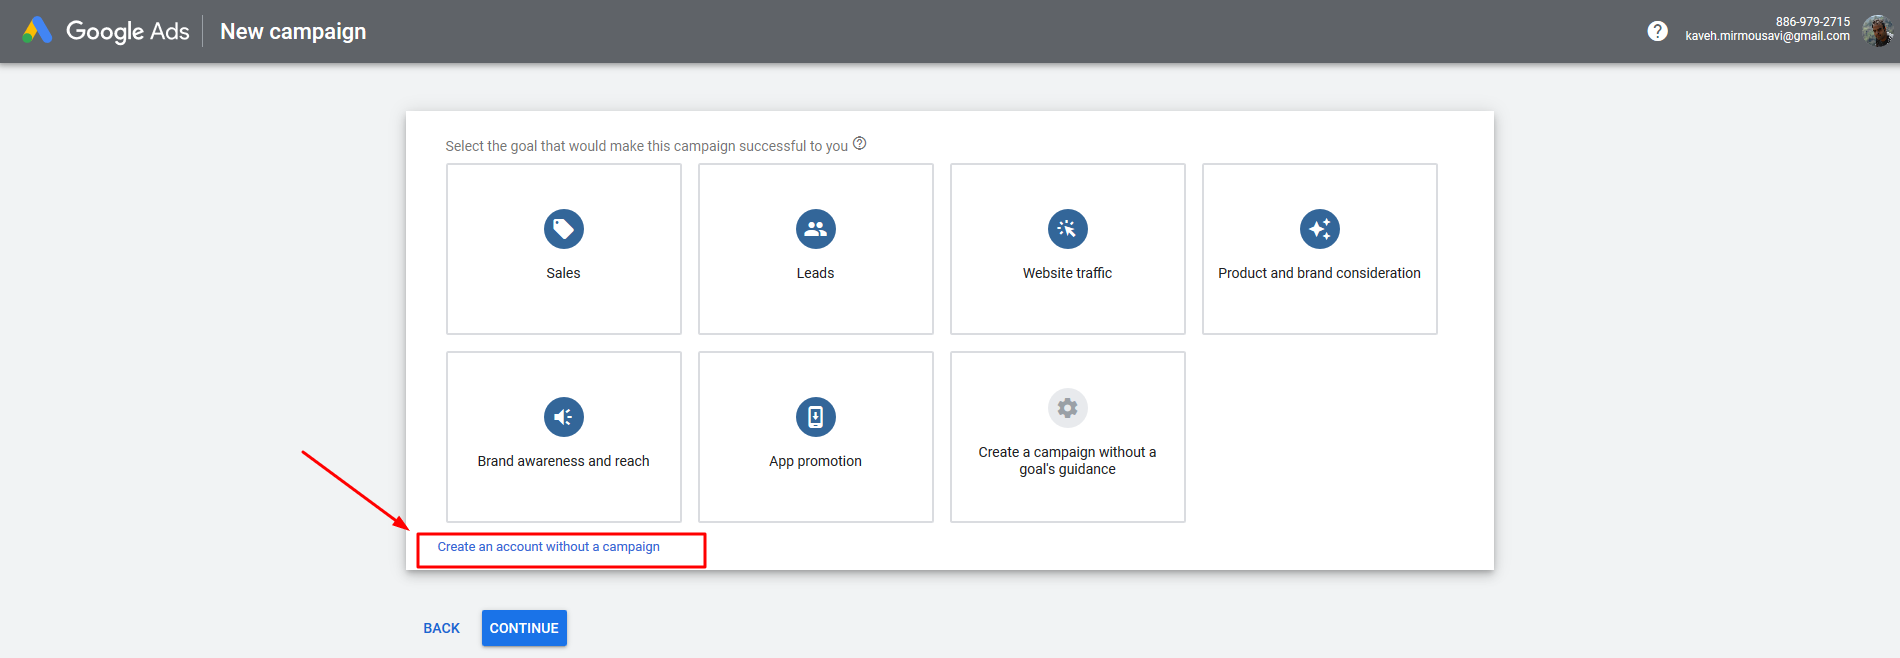Click the CONTINUE button
This screenshot has height=658, width=1900.
(x=524, y=628)
